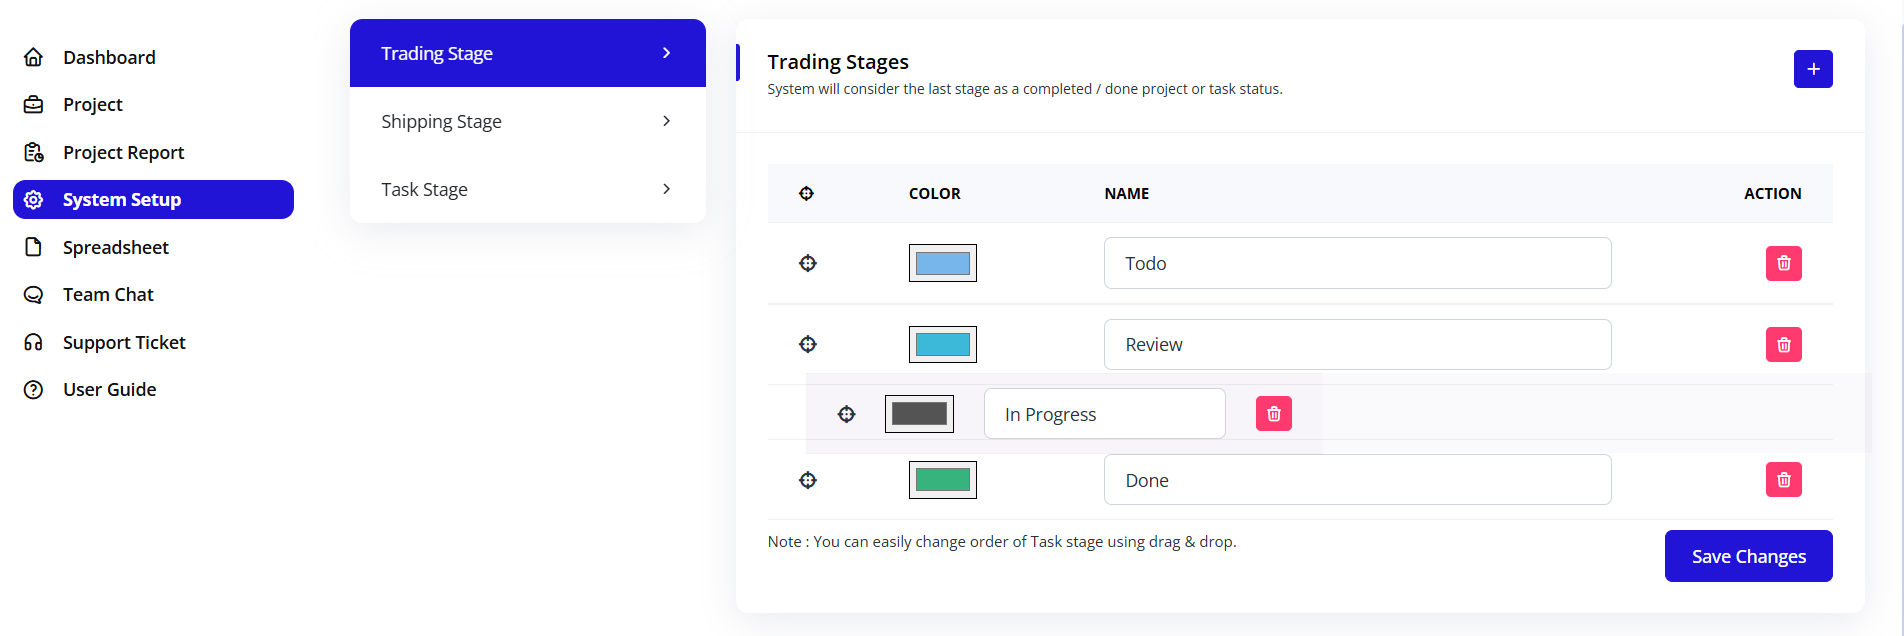Expand the Shipping Stage submenu chevron
The height and width of the screenshot is (636, 1904).
667,121
